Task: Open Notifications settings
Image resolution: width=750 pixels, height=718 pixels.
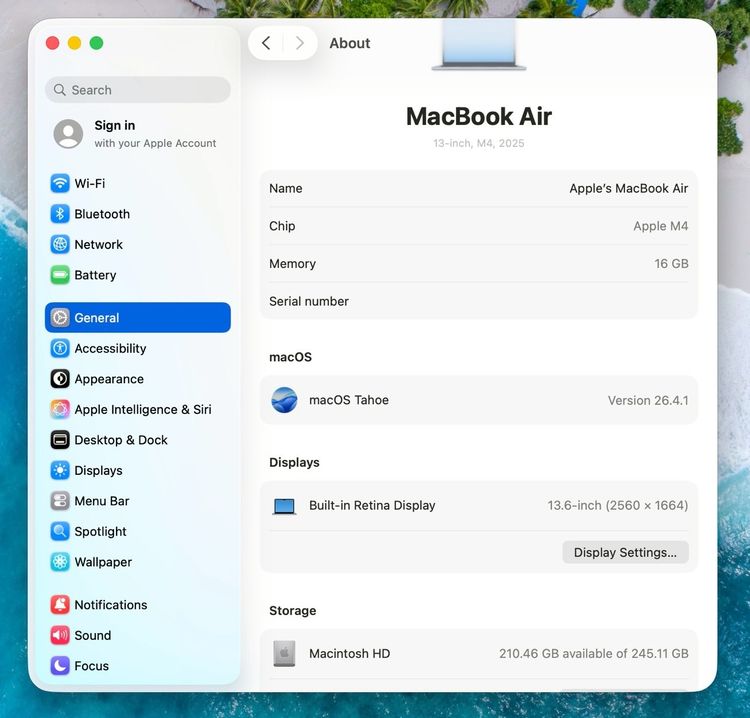Action: pos(138,605)
